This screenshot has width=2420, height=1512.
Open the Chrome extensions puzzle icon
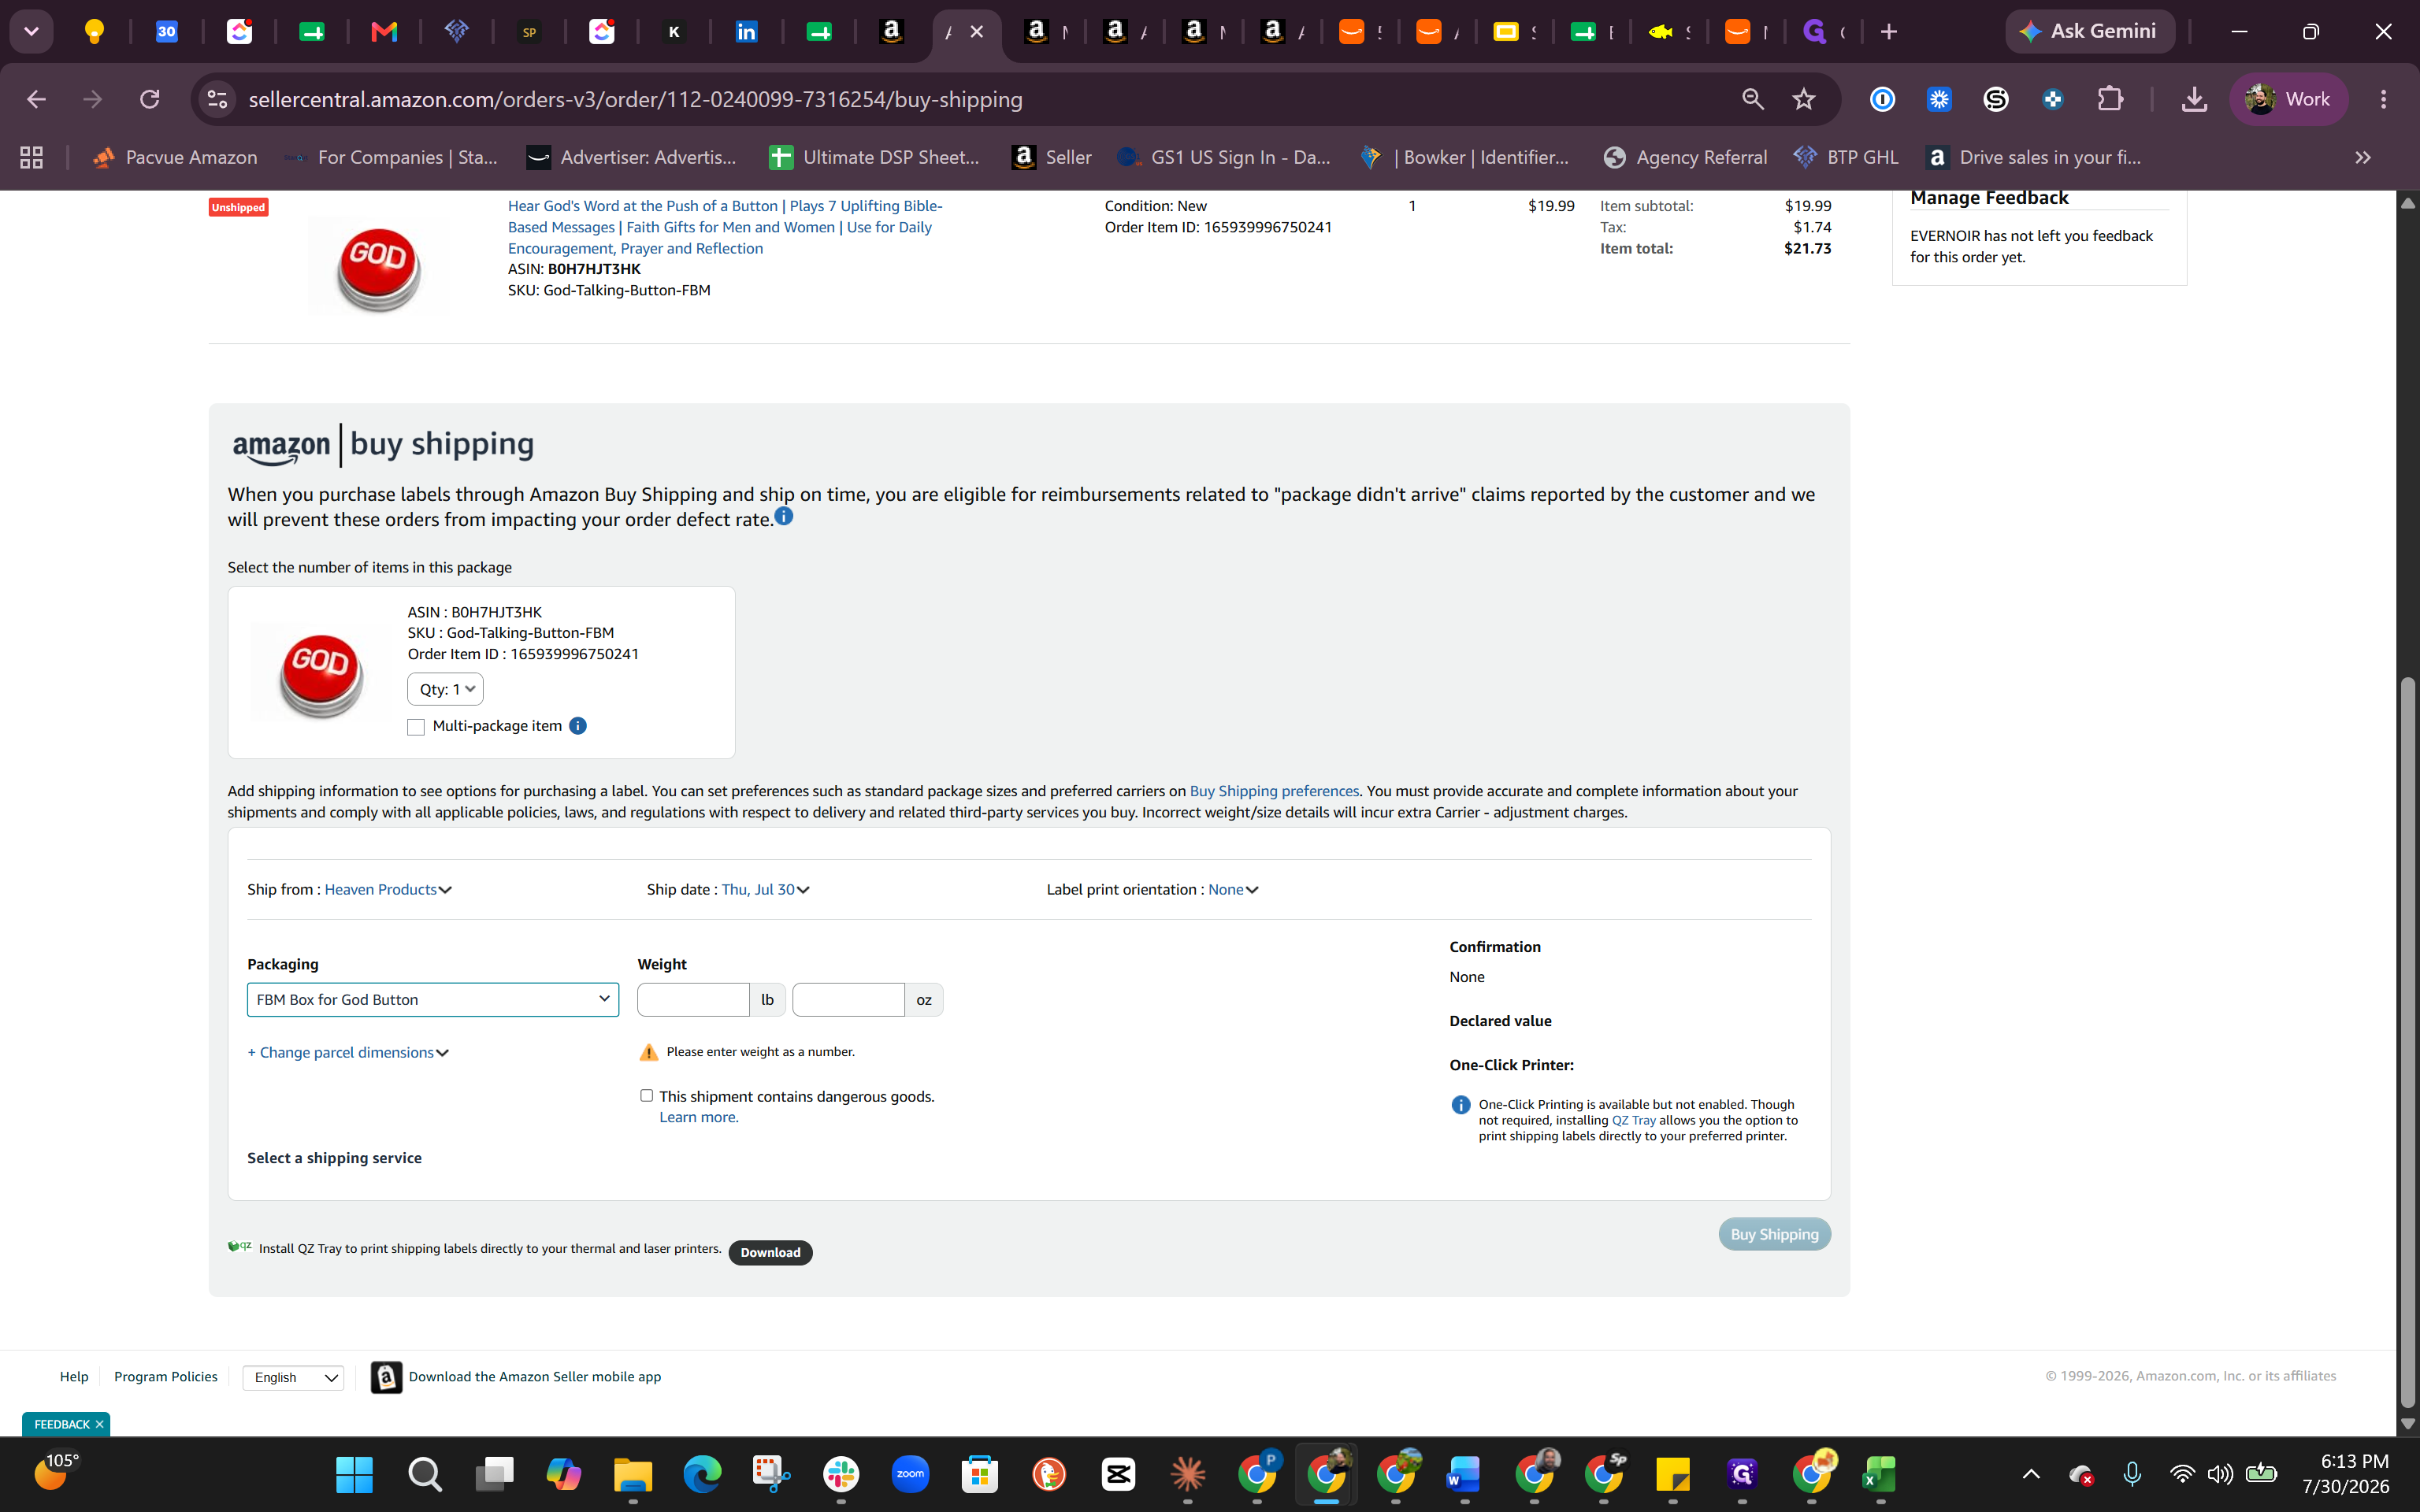pos(2110,99)
